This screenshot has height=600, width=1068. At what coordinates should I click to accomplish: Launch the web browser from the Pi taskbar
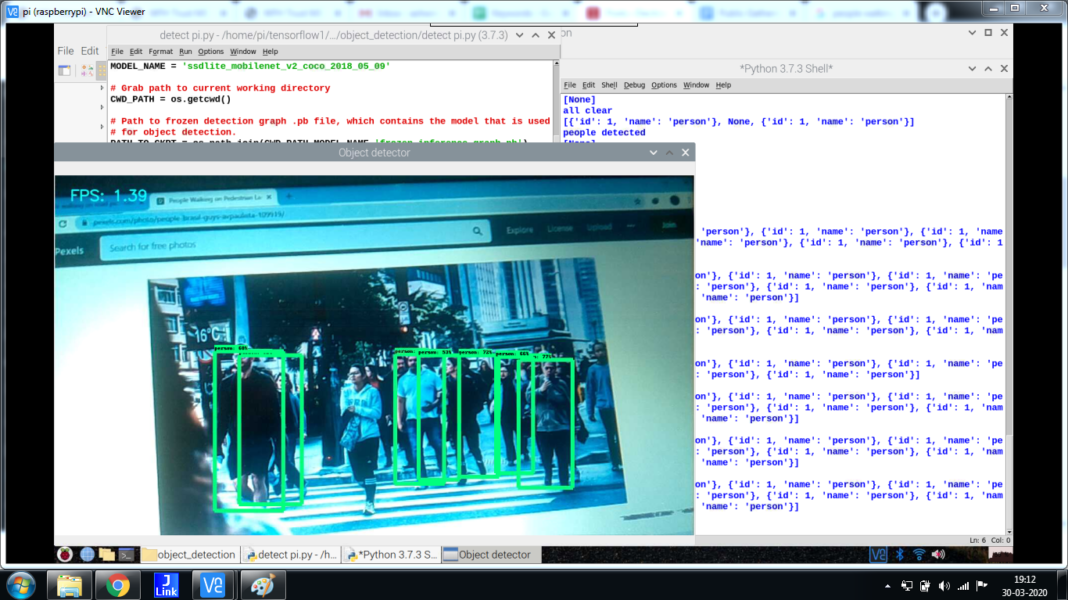(x=87, y=553)
